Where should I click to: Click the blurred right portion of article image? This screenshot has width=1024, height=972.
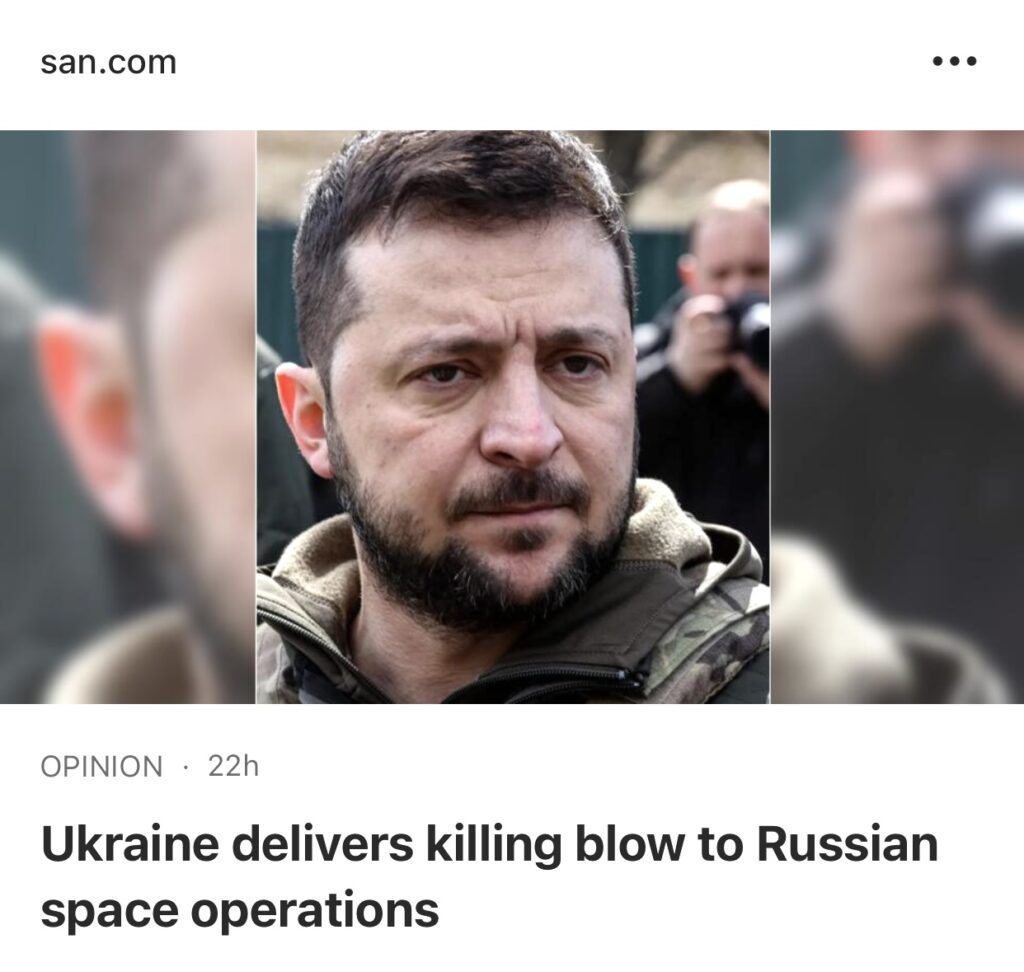897,417
